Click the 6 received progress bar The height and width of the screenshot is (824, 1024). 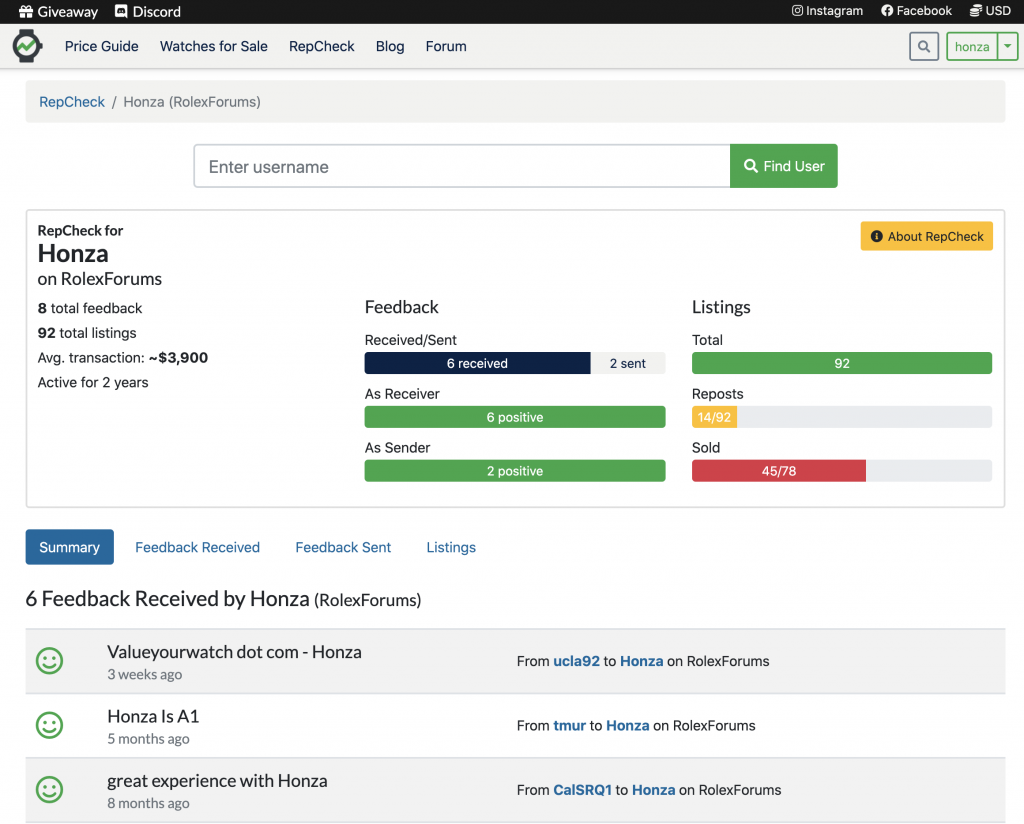coord(477,363)
